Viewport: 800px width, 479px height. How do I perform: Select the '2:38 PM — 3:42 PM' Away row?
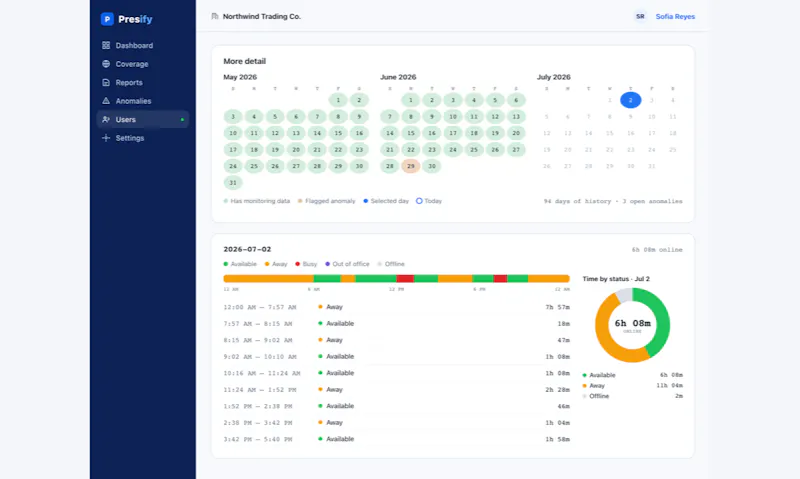point(396,422)
